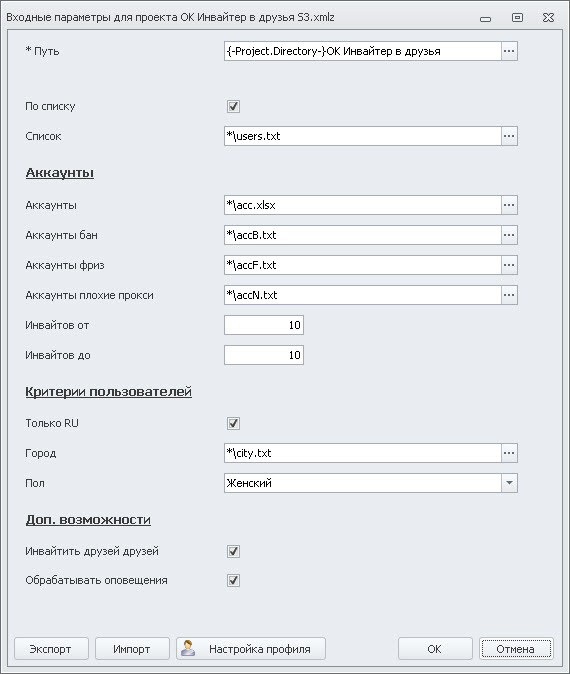
Task: Disable Инвайтить друзей друзей checkbox
Action: [x=233, y=551]
